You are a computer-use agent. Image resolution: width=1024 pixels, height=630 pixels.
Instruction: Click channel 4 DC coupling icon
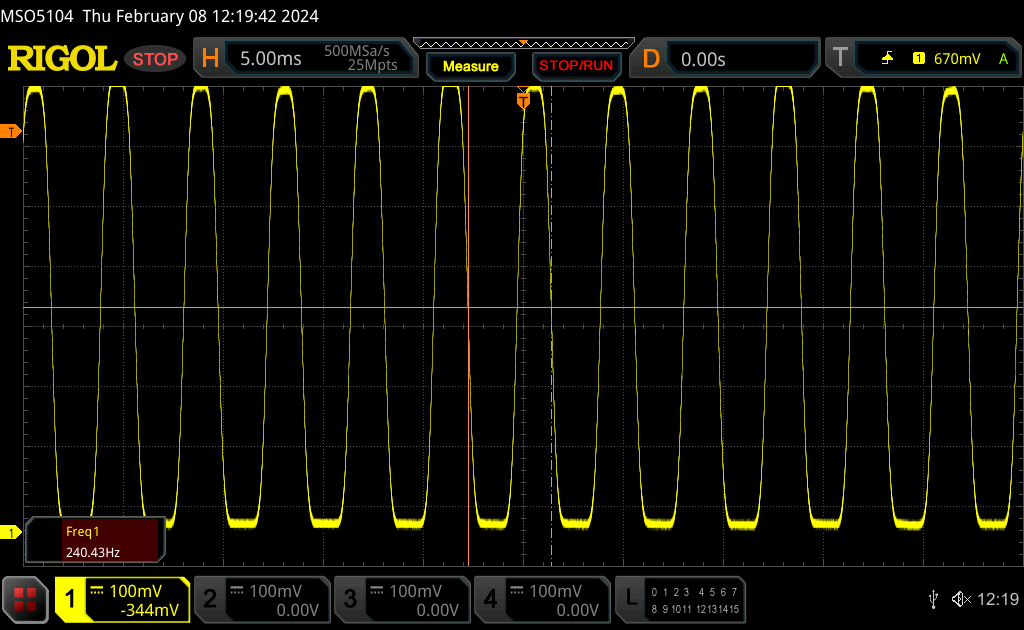point(517,591)
